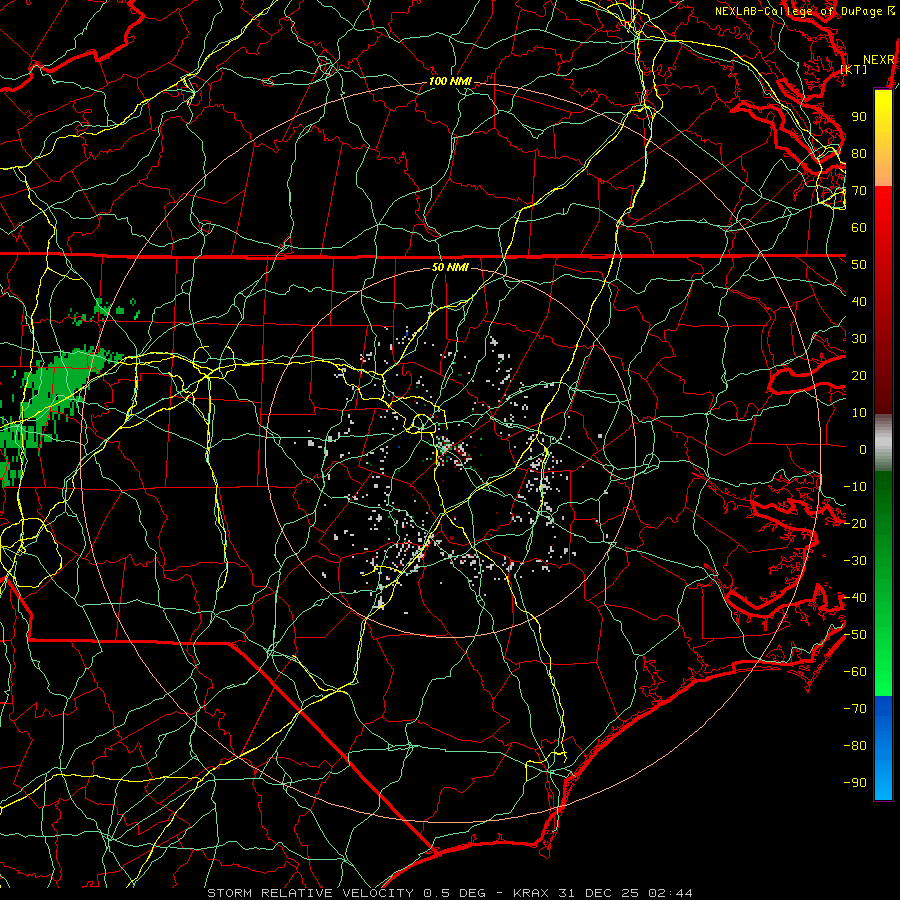Click the 100 NMI range ring label
The width and height of the screenshot is (900, 900).
point(450,82)
